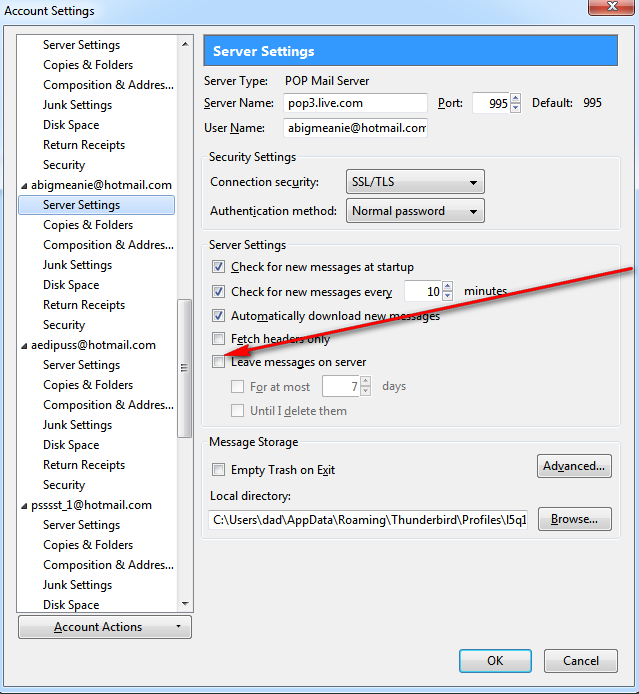Select the psssst_1@hotmail.com account entry
Viewport: 639px width, 694px height.
(91, 505)
